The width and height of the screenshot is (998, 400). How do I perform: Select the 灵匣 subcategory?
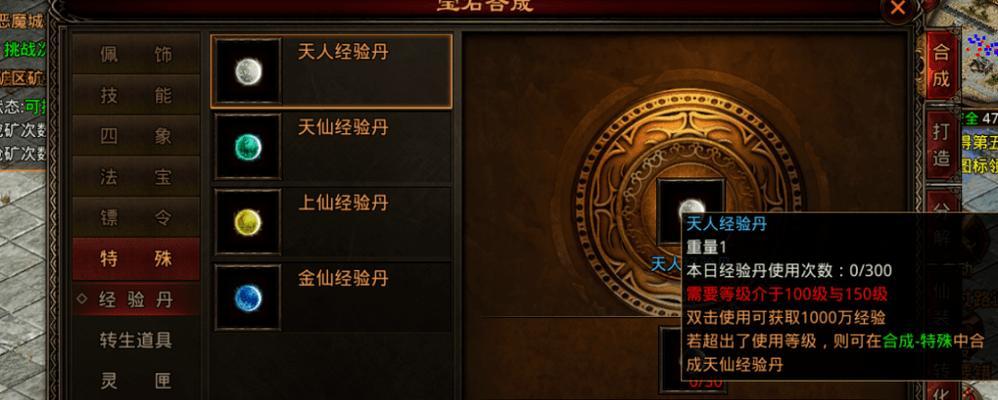pos(136,381)
